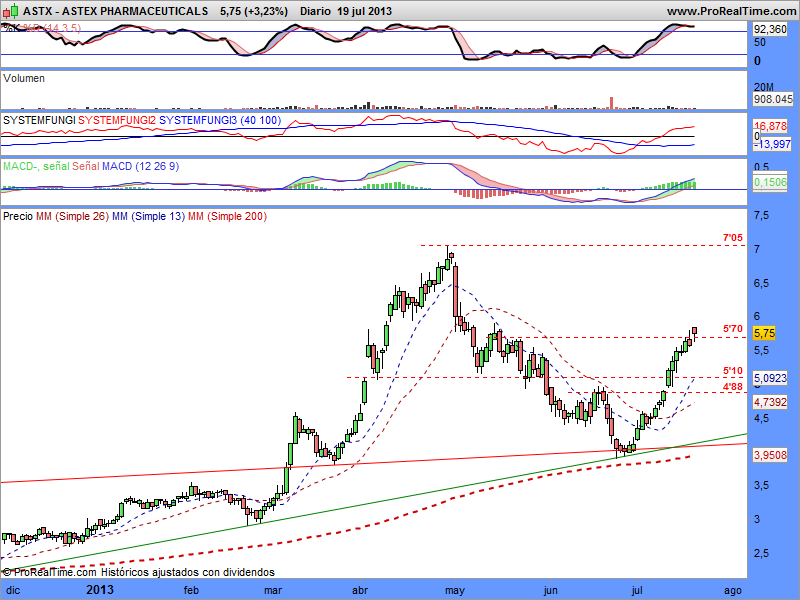Click the 2013 year on time axis

click(100, 590)
